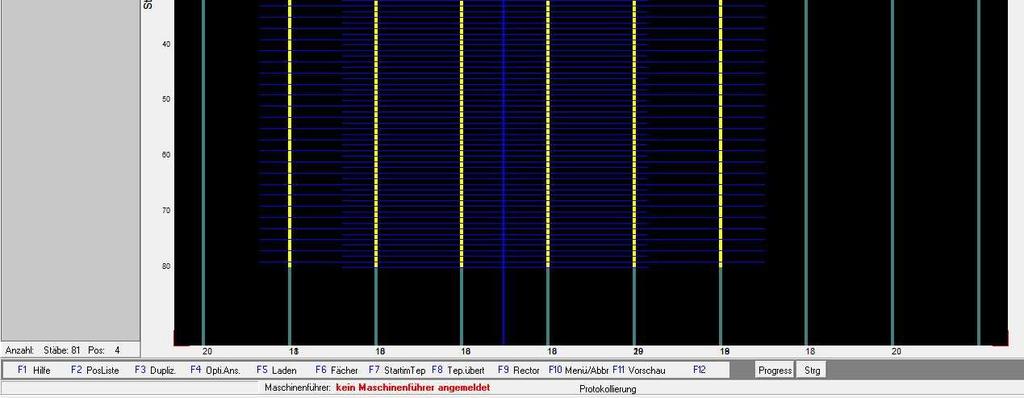Screen dimensions: 1024x398
Task: Click the red Maschinenführer login message
Action: click(x=413, y=388)
